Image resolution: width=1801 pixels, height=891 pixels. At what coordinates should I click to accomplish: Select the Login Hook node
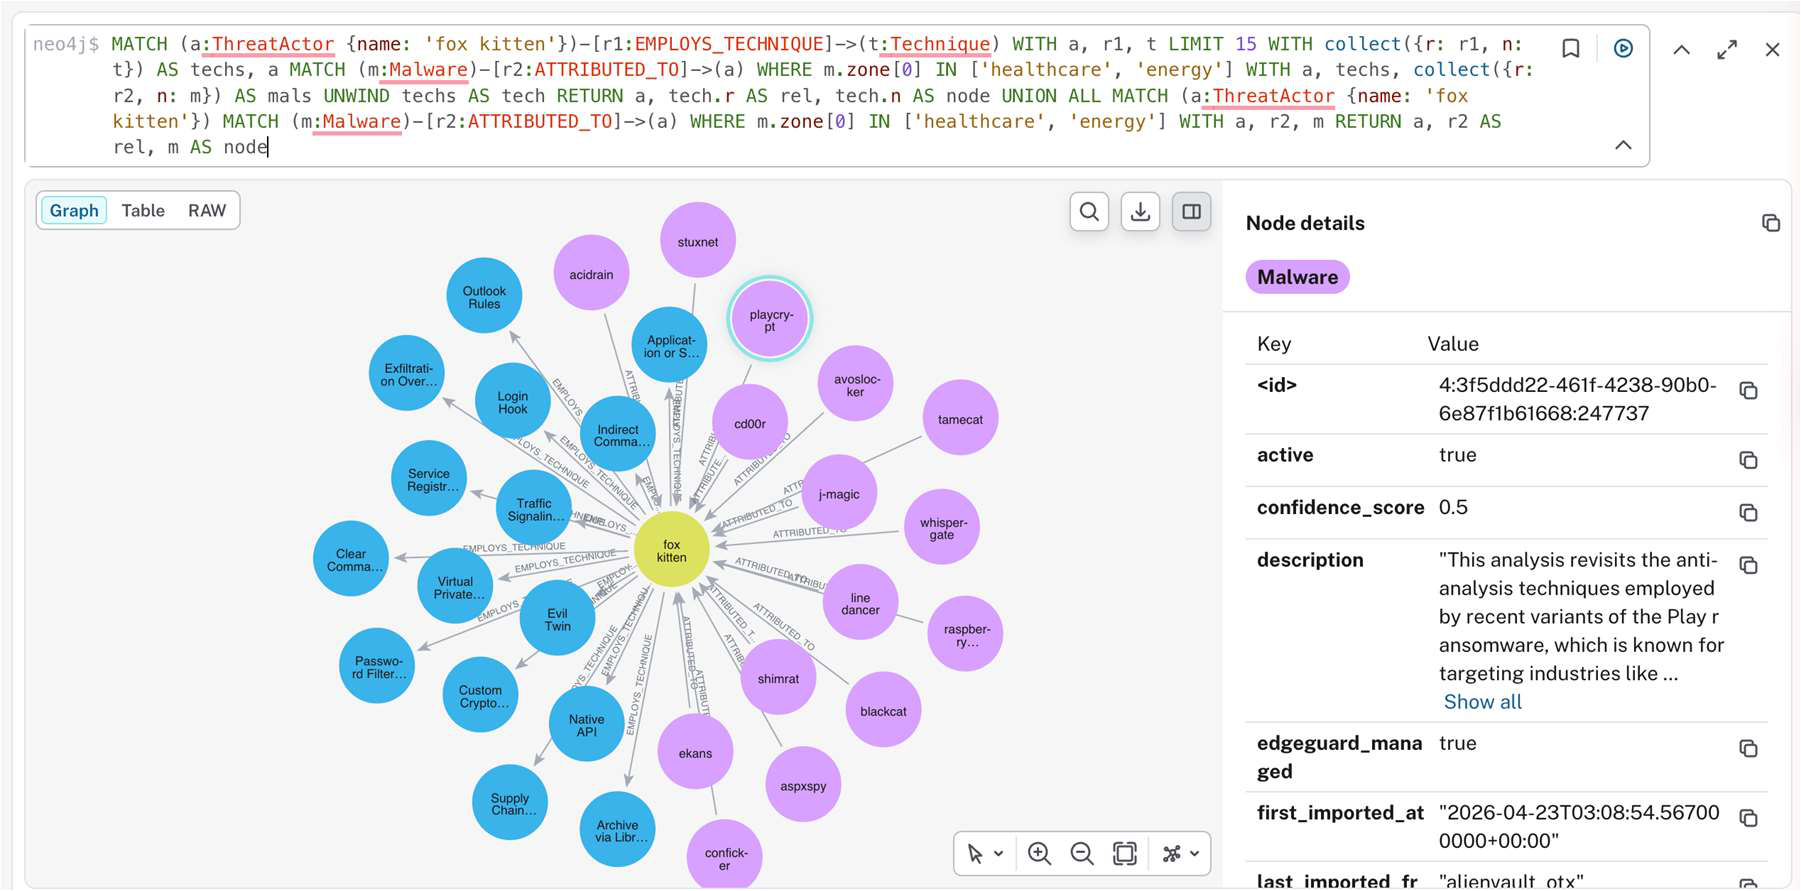point(512,401)
